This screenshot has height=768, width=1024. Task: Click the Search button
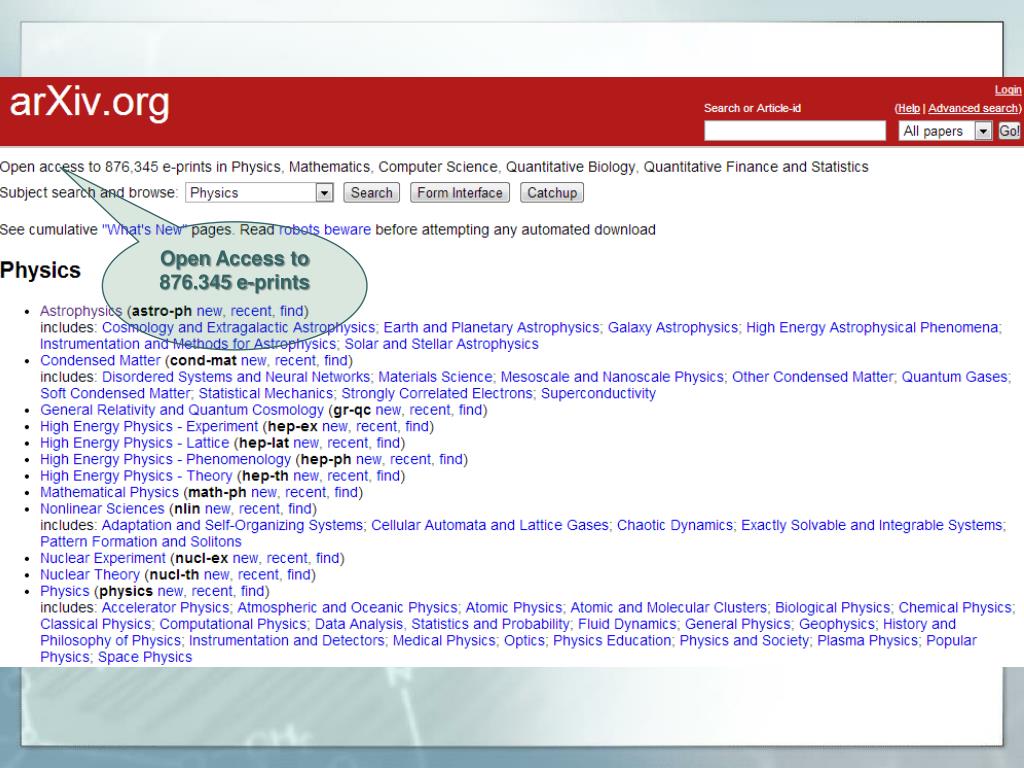point(372,193)
